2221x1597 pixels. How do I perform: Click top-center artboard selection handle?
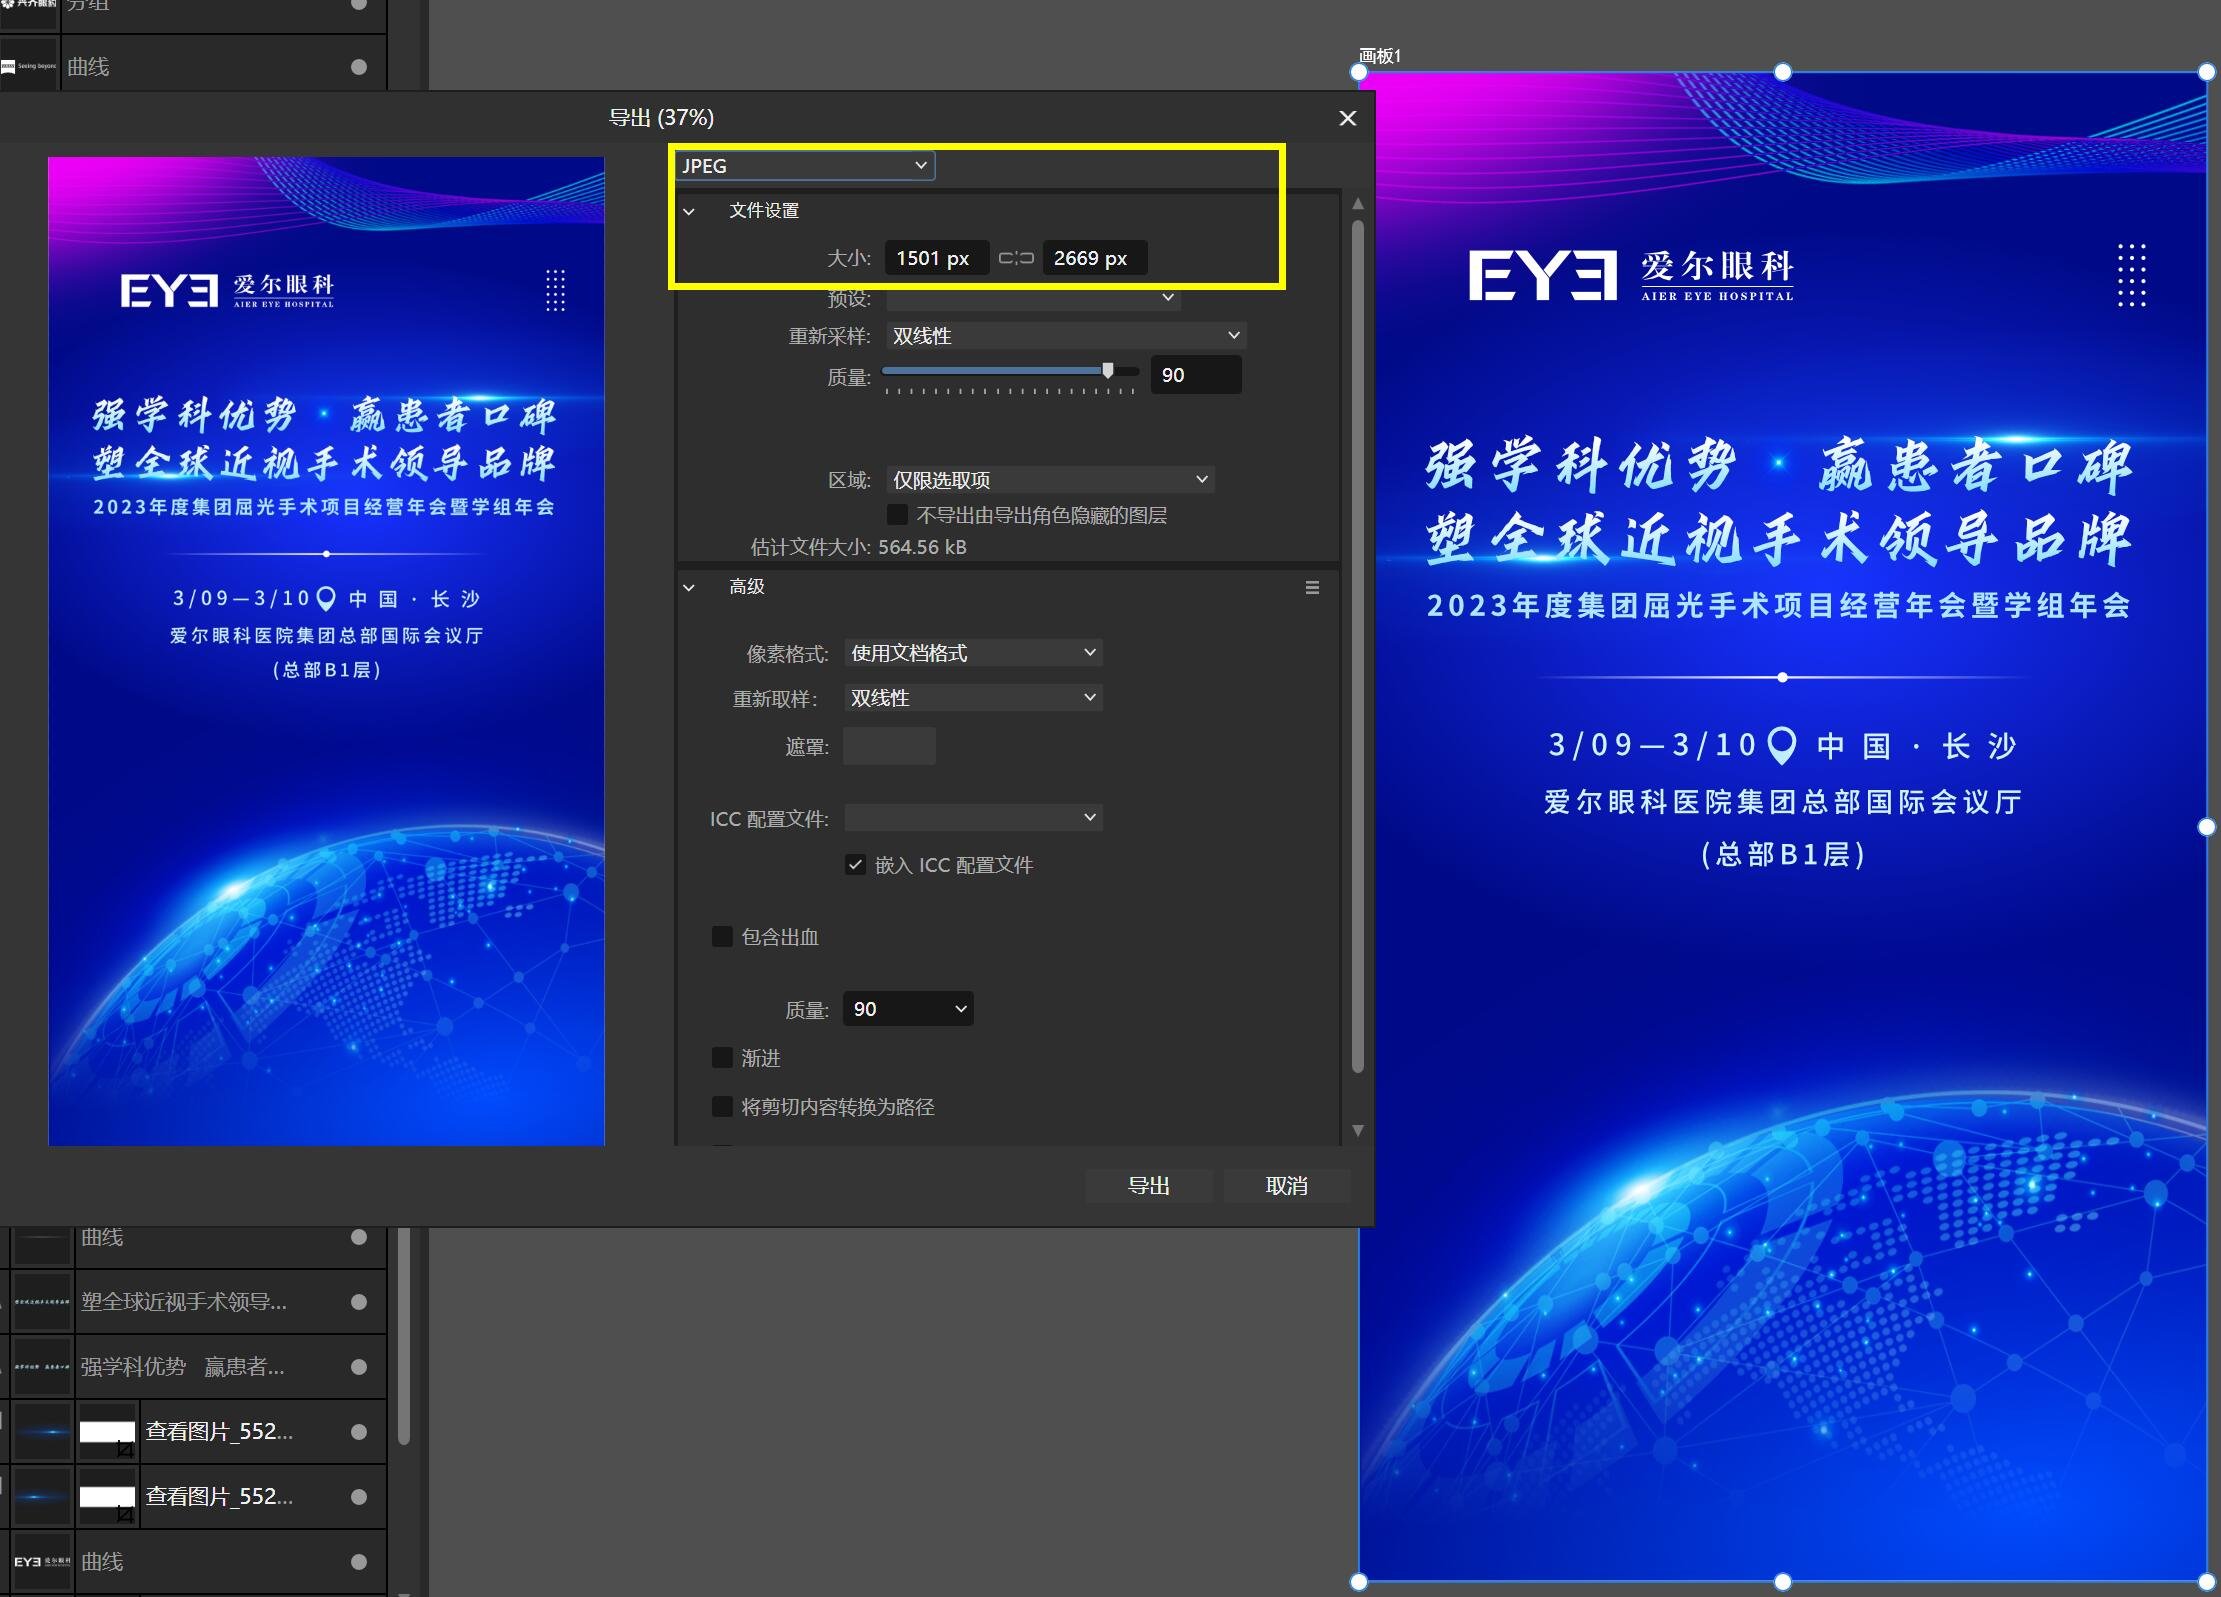pos(1782,72)
